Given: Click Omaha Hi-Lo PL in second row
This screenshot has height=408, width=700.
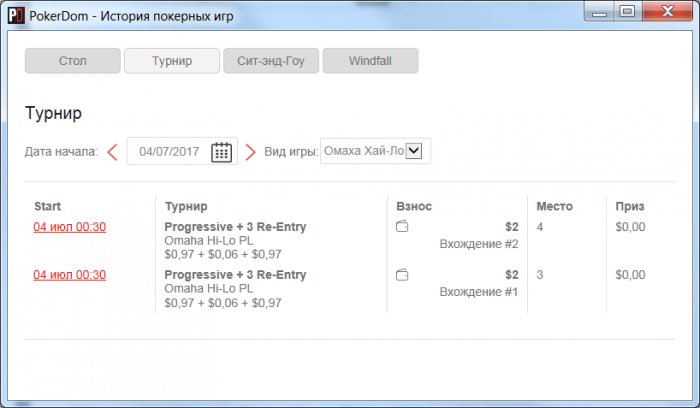Looking at the screenshot, I should pos(209,288).
